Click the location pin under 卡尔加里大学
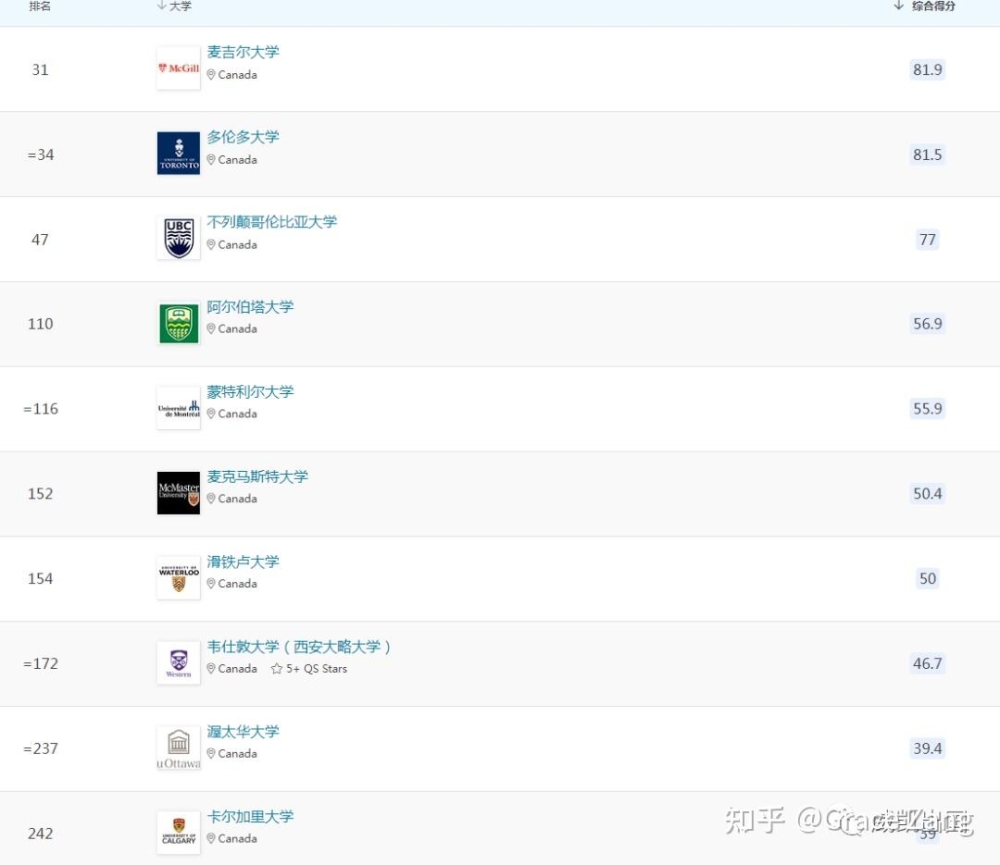 [x=211, y=838]
